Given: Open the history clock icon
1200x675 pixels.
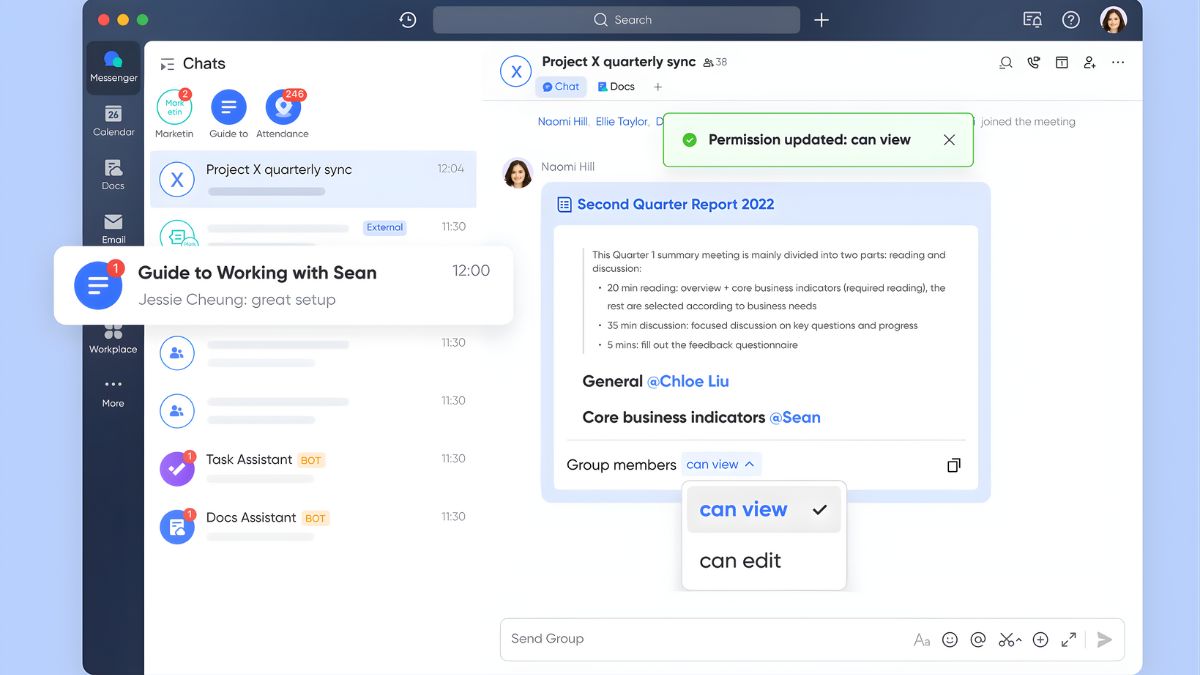Looking at the screenshot, I should [x=407, y=20].
